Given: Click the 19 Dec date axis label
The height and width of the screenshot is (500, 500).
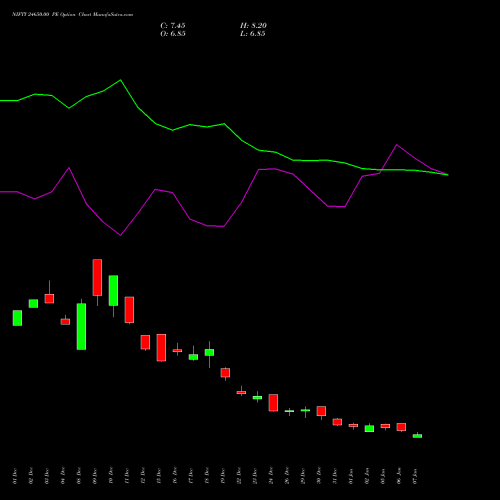Looking at the screenshot, I should (x=222, y=476).
